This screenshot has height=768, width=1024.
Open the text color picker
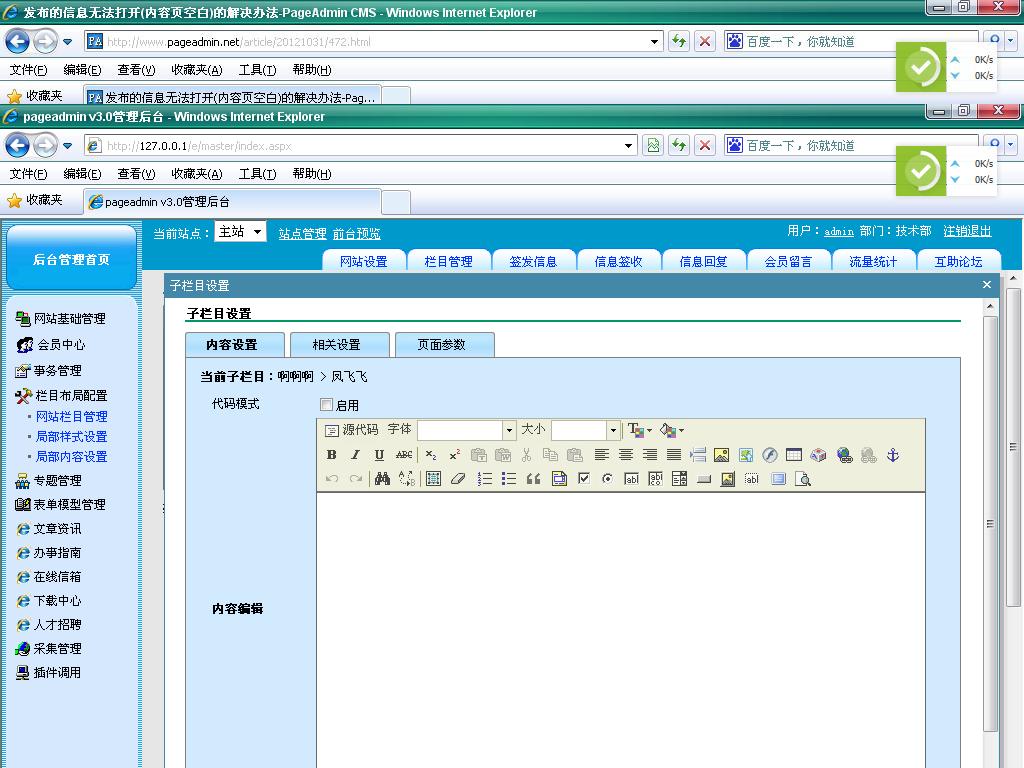pos(638,430)
